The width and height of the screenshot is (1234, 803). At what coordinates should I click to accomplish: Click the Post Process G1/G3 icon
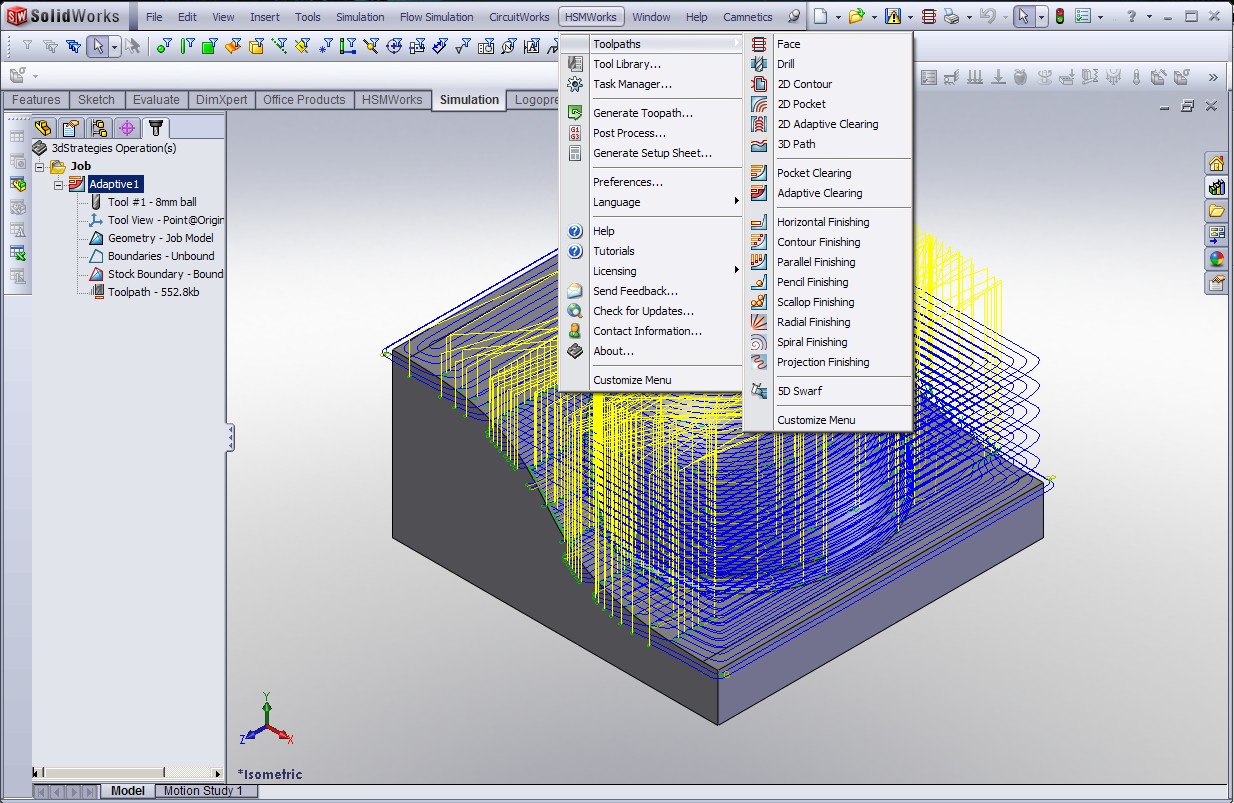tap(575, 133)
